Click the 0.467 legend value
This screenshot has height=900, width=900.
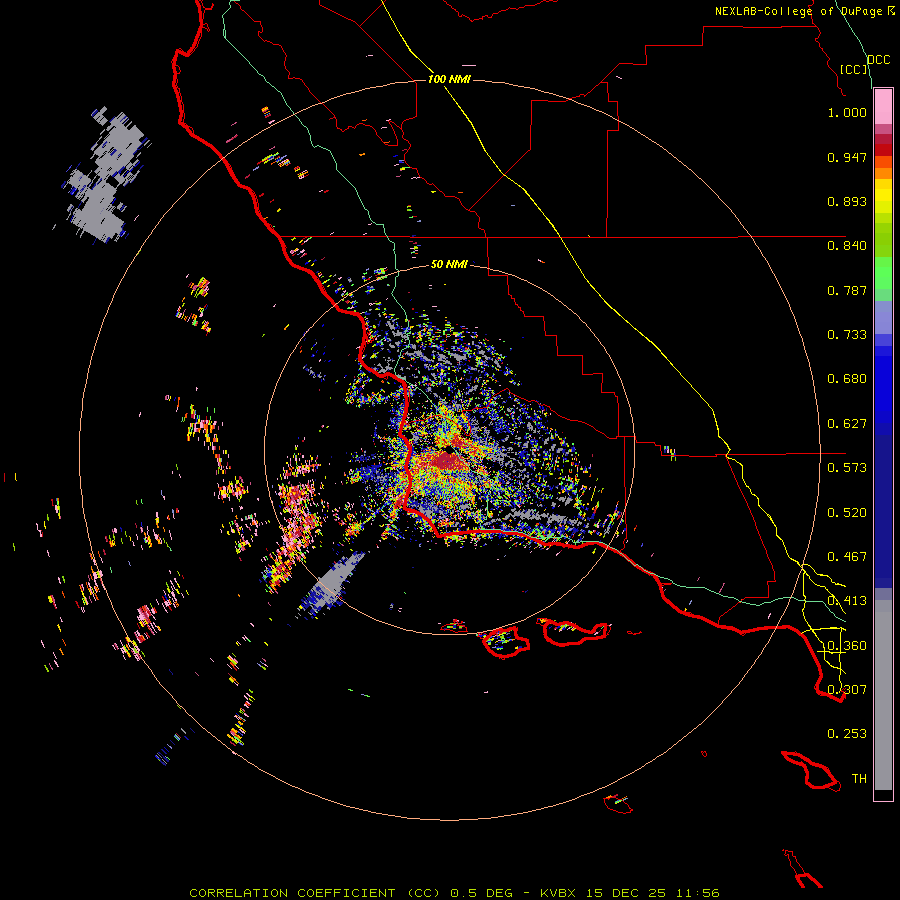click(847, 557)
